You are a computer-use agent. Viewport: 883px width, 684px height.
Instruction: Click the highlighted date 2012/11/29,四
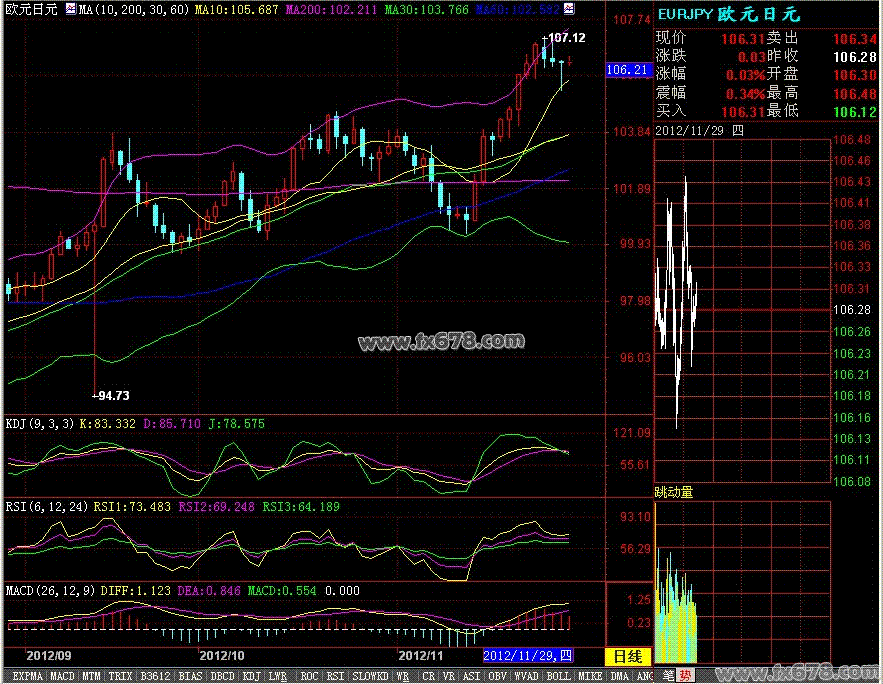pyautogui.click(x=528, y=655)
